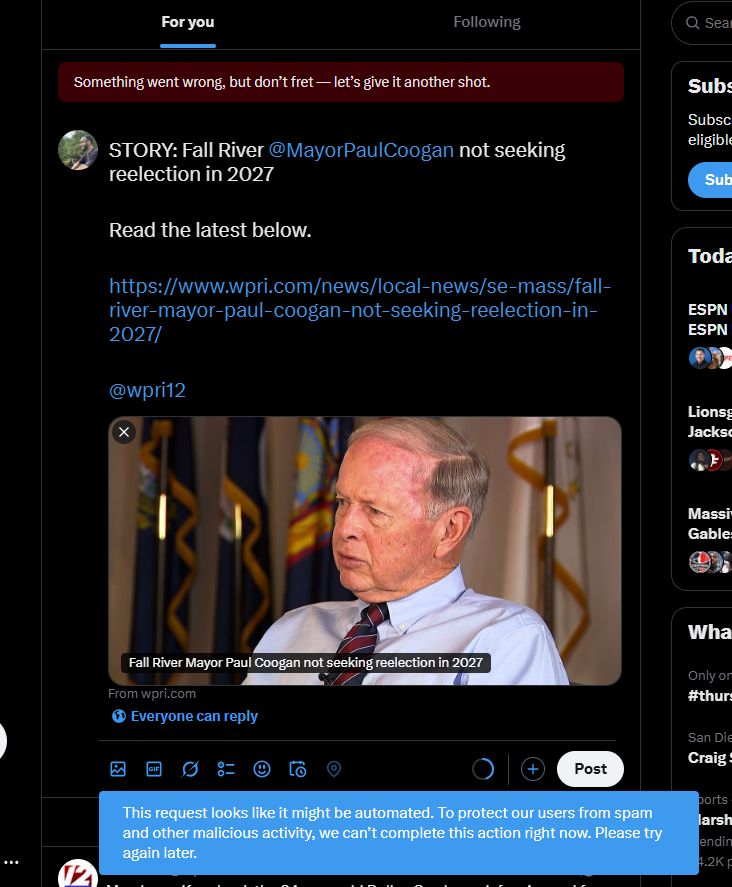
Task: Click the Post button
Action: [590, 769]
